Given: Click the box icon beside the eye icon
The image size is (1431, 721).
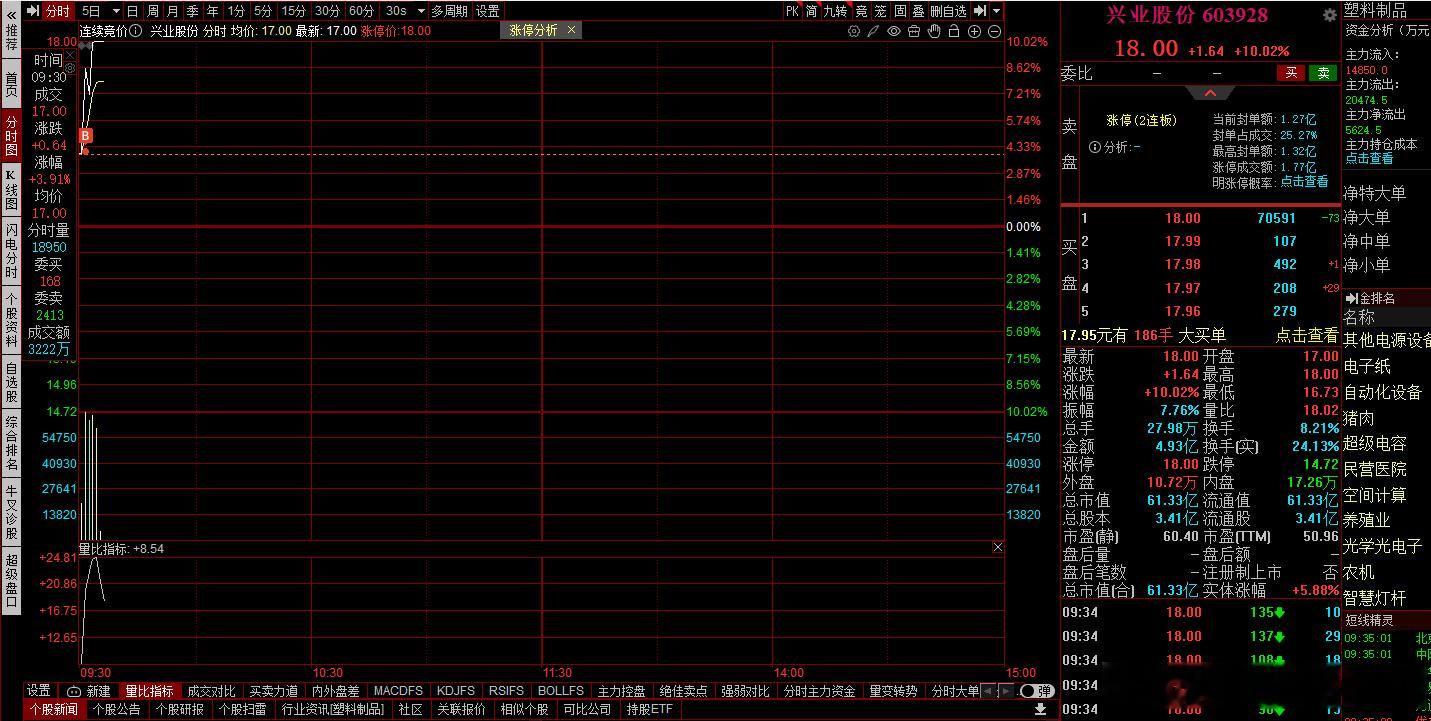Looking at the screenshot, I should click(914, 31).
